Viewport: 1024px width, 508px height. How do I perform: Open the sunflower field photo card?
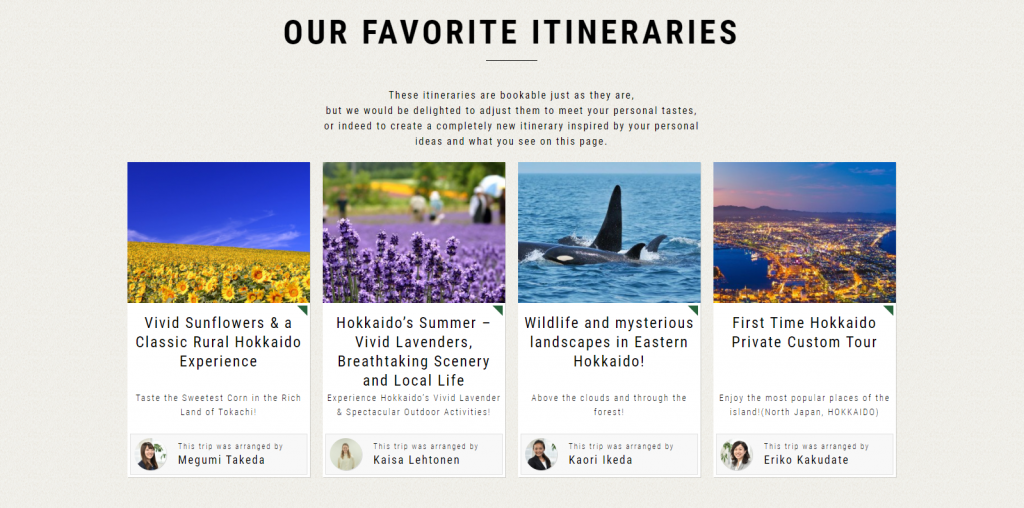pyautogui.click(x=218, y=232)
